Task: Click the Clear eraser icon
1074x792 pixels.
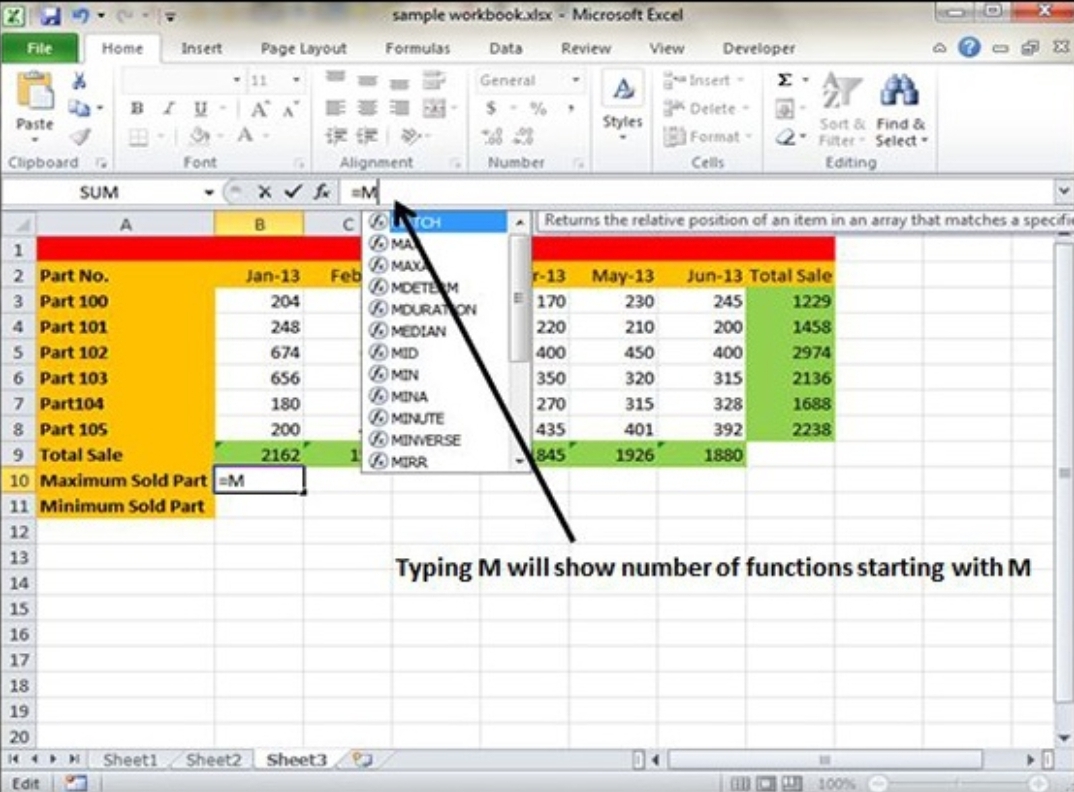Action: (785, 137)
